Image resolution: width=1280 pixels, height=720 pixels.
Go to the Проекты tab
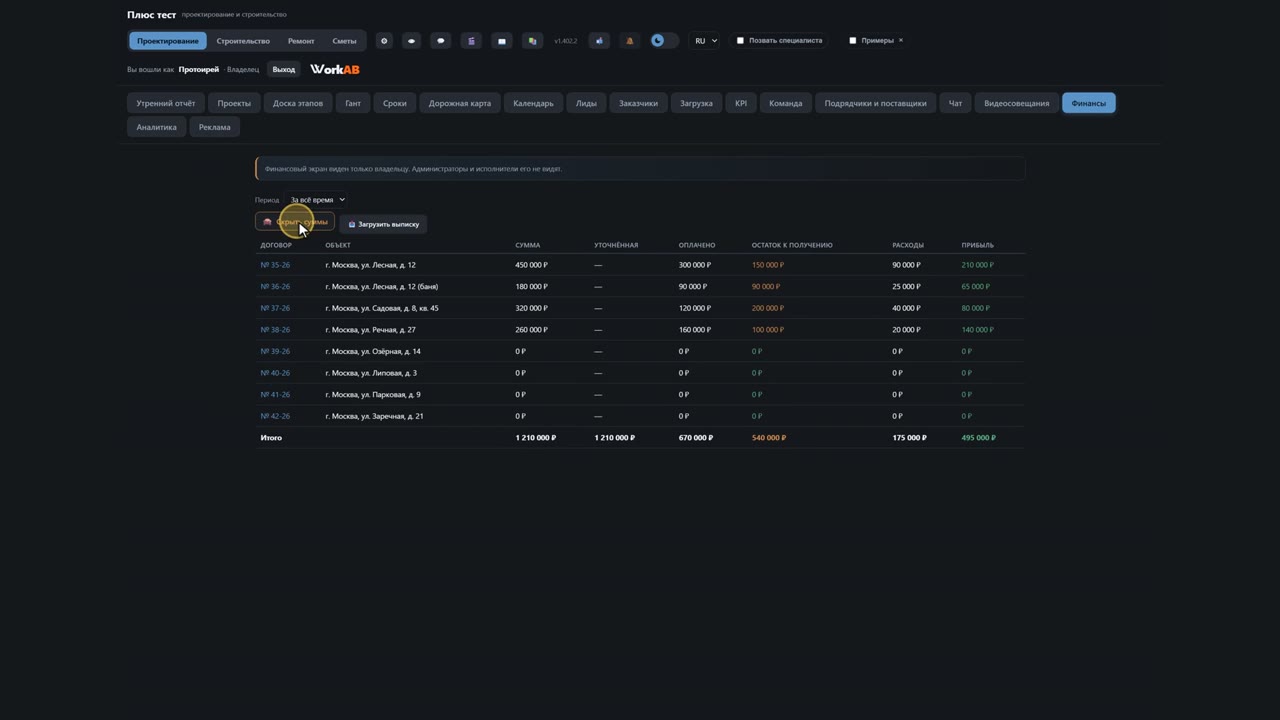234,103
